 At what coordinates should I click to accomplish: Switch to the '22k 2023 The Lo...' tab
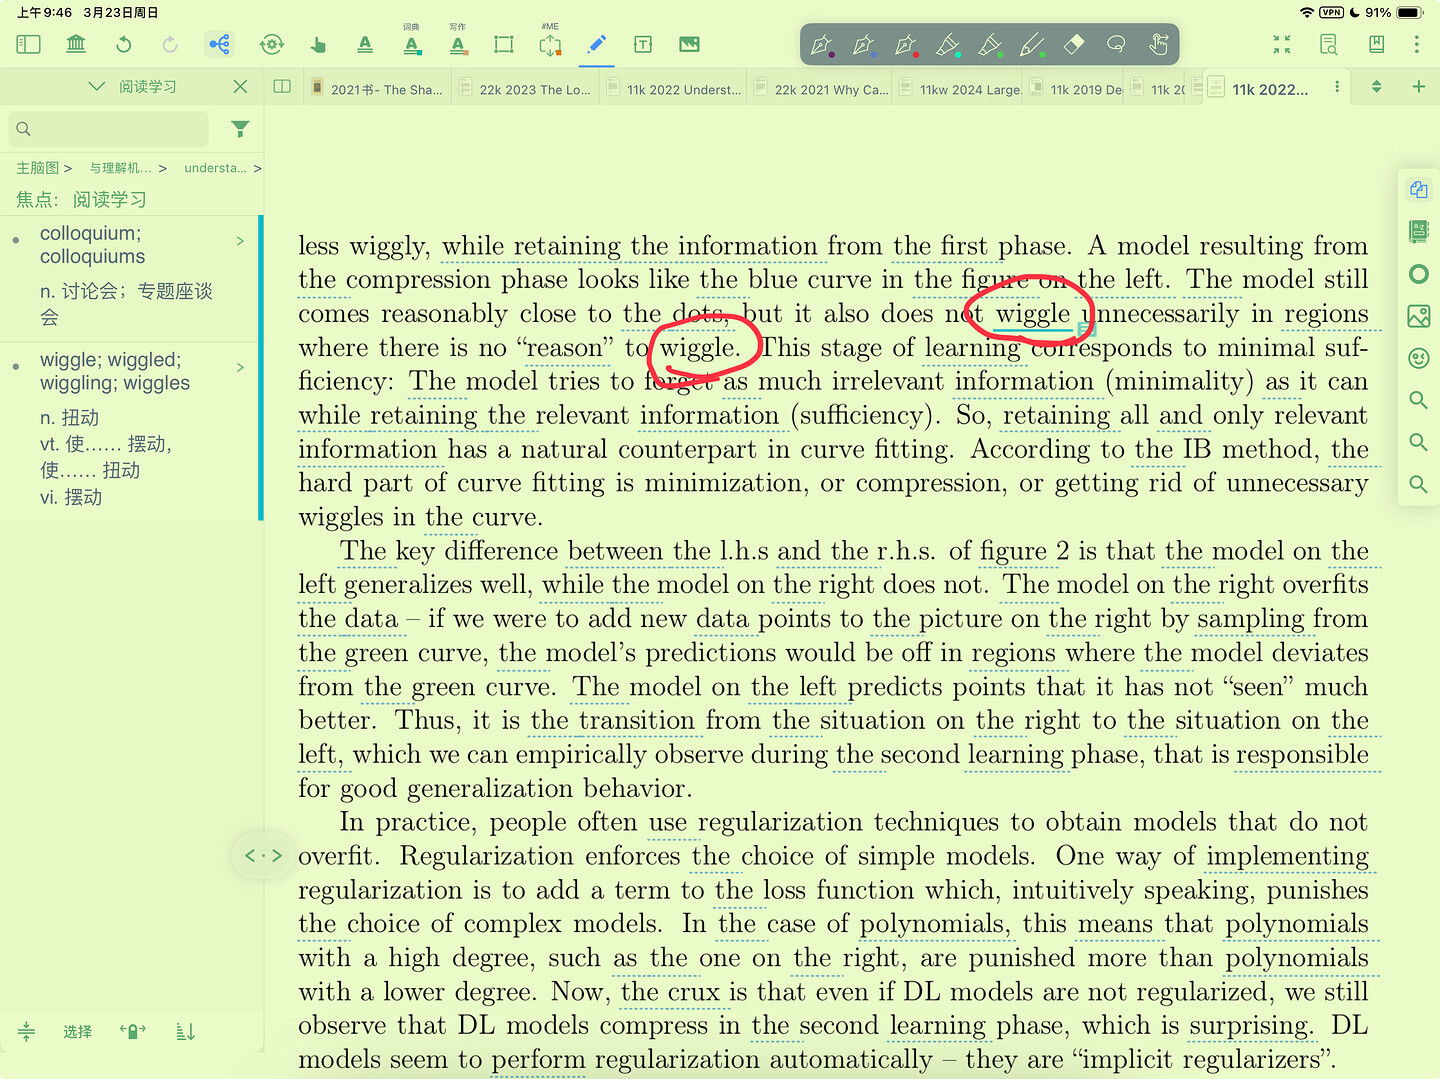[526, 89]
